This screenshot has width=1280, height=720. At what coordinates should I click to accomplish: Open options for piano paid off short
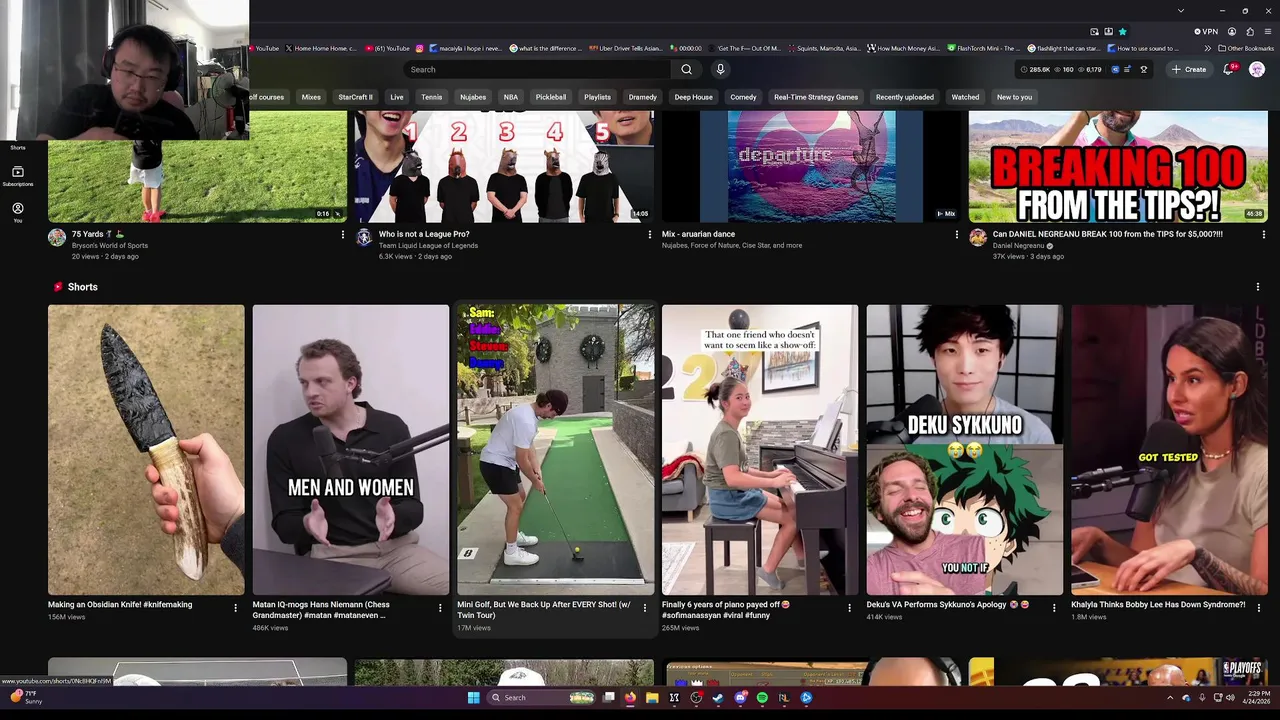click(x=849, y=607)
